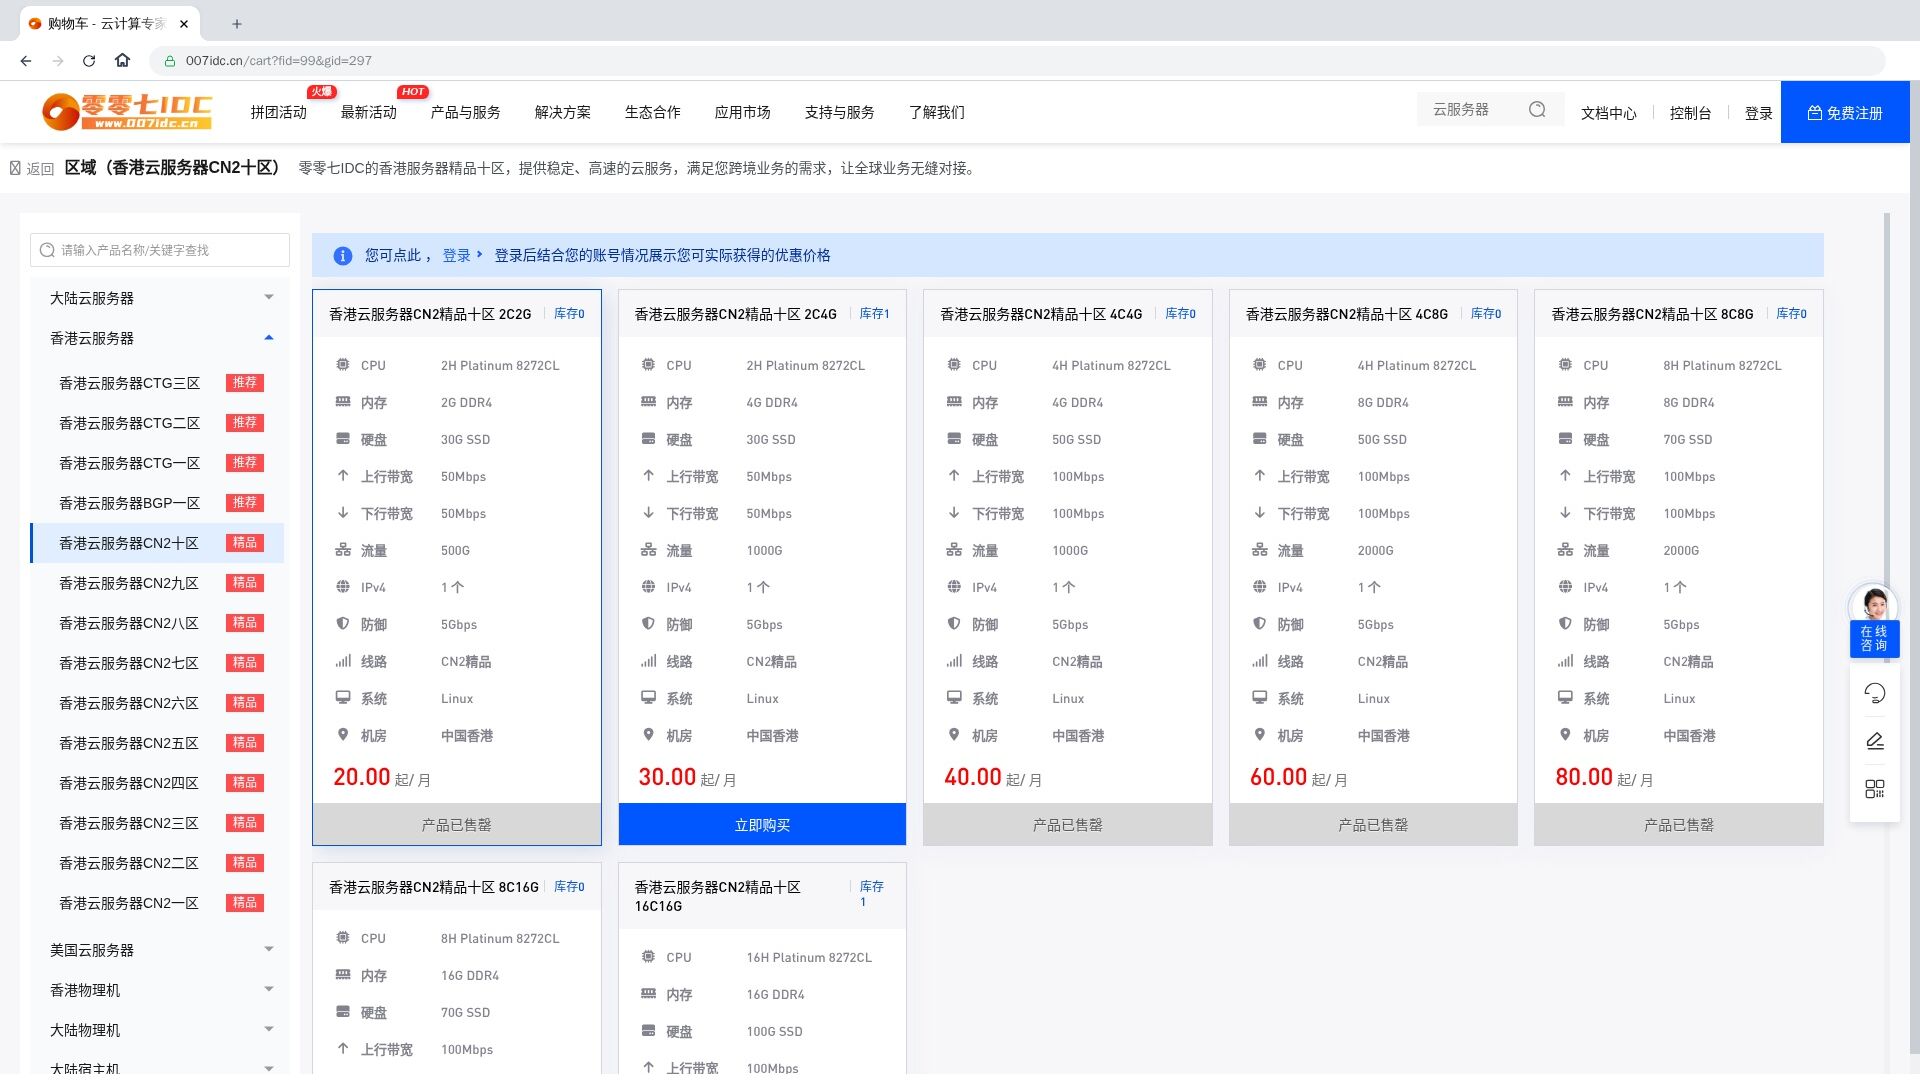Click the 香港云服务器CN2精品十区 8C16G card title
This screenshot has height=1080, width=1920.
(x=434, y=887)
